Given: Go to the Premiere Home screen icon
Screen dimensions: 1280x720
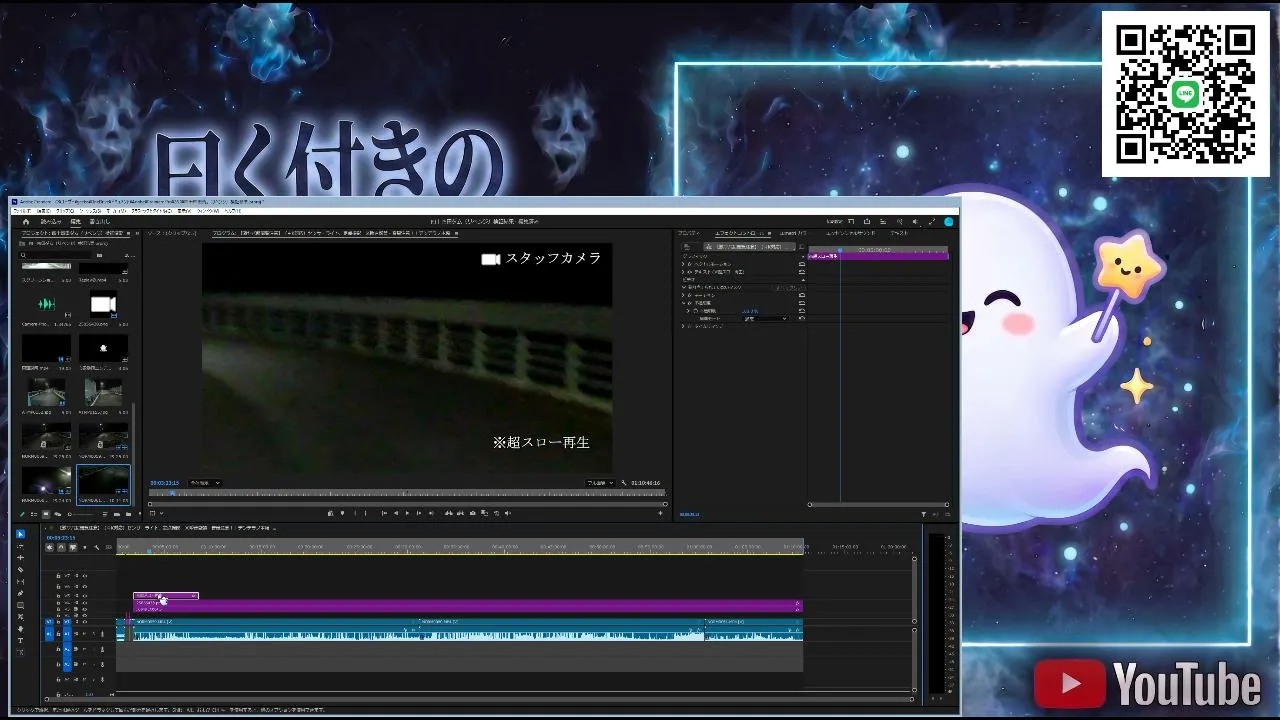Looking at the screenshot, I should click(26, 221).
